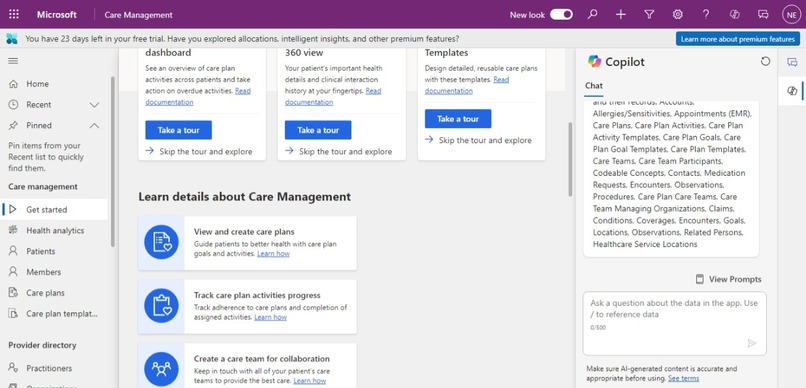Click the plus icon to create new record
This screenshot has height=388, width=806.
tap(621, 14)
